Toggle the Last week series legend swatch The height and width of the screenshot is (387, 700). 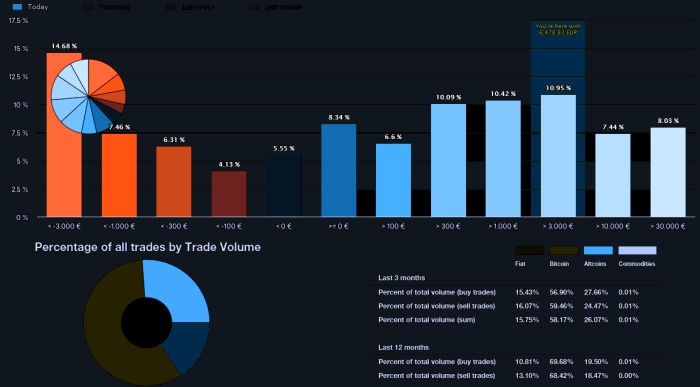[171, 7]
